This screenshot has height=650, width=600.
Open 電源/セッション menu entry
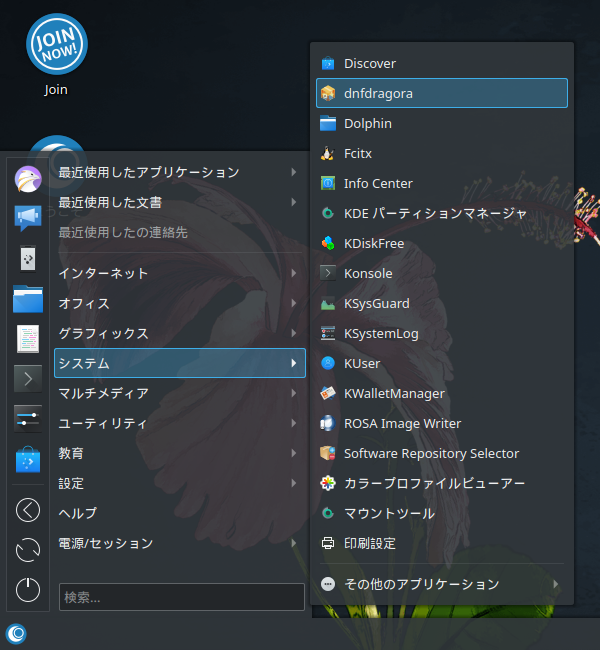180,543
